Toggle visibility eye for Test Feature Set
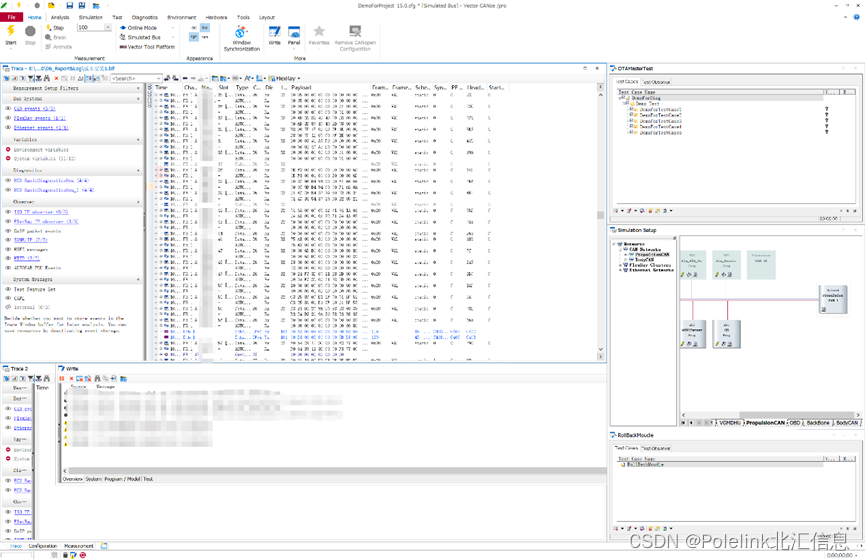 (x=8, y=289)
